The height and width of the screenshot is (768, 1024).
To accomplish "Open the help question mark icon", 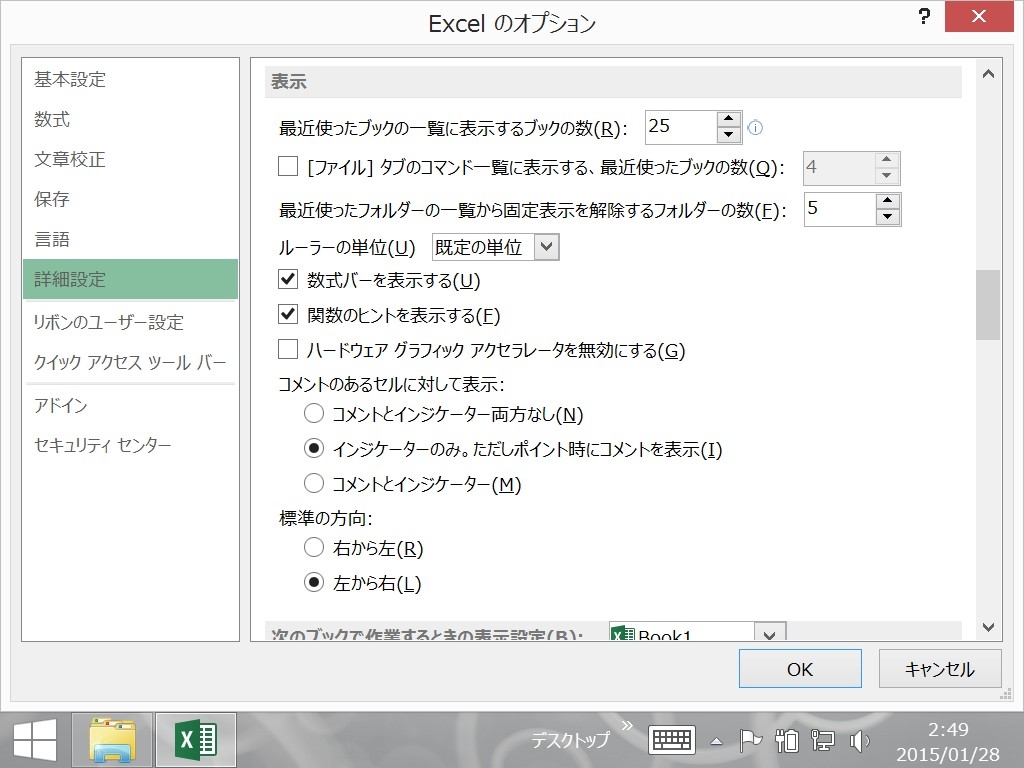I will [x=923, y=16].
